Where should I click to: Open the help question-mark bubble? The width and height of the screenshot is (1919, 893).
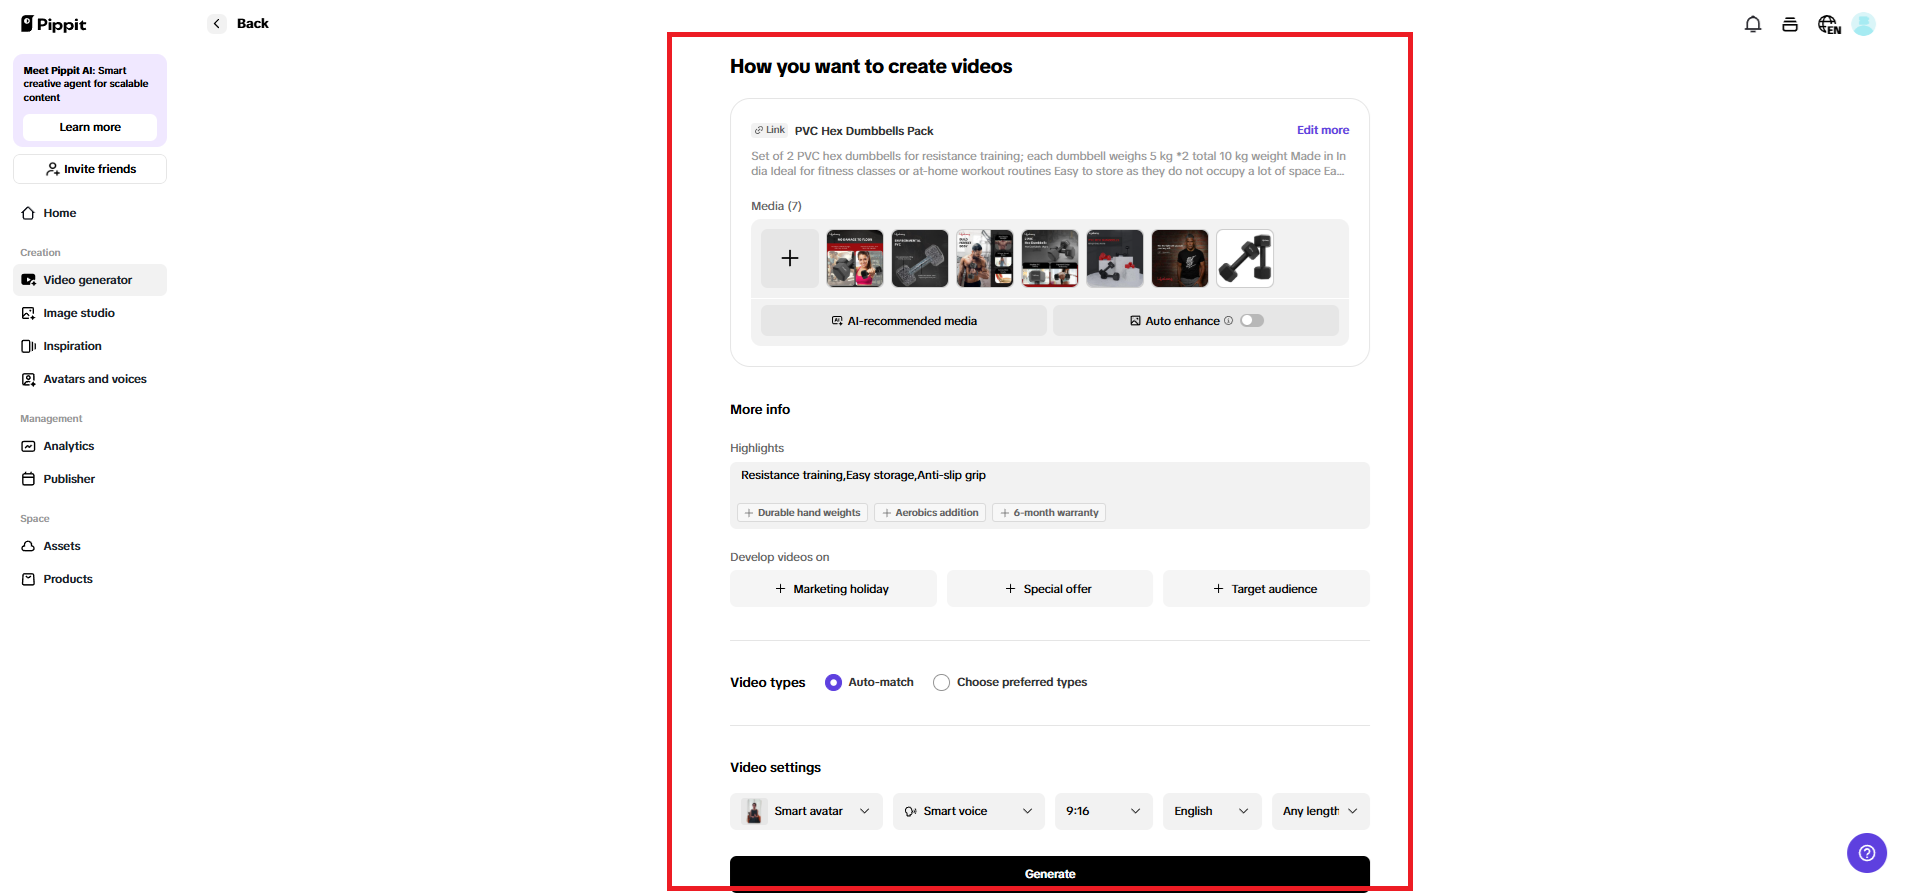pyautogui.click(x=1867, y=853)
